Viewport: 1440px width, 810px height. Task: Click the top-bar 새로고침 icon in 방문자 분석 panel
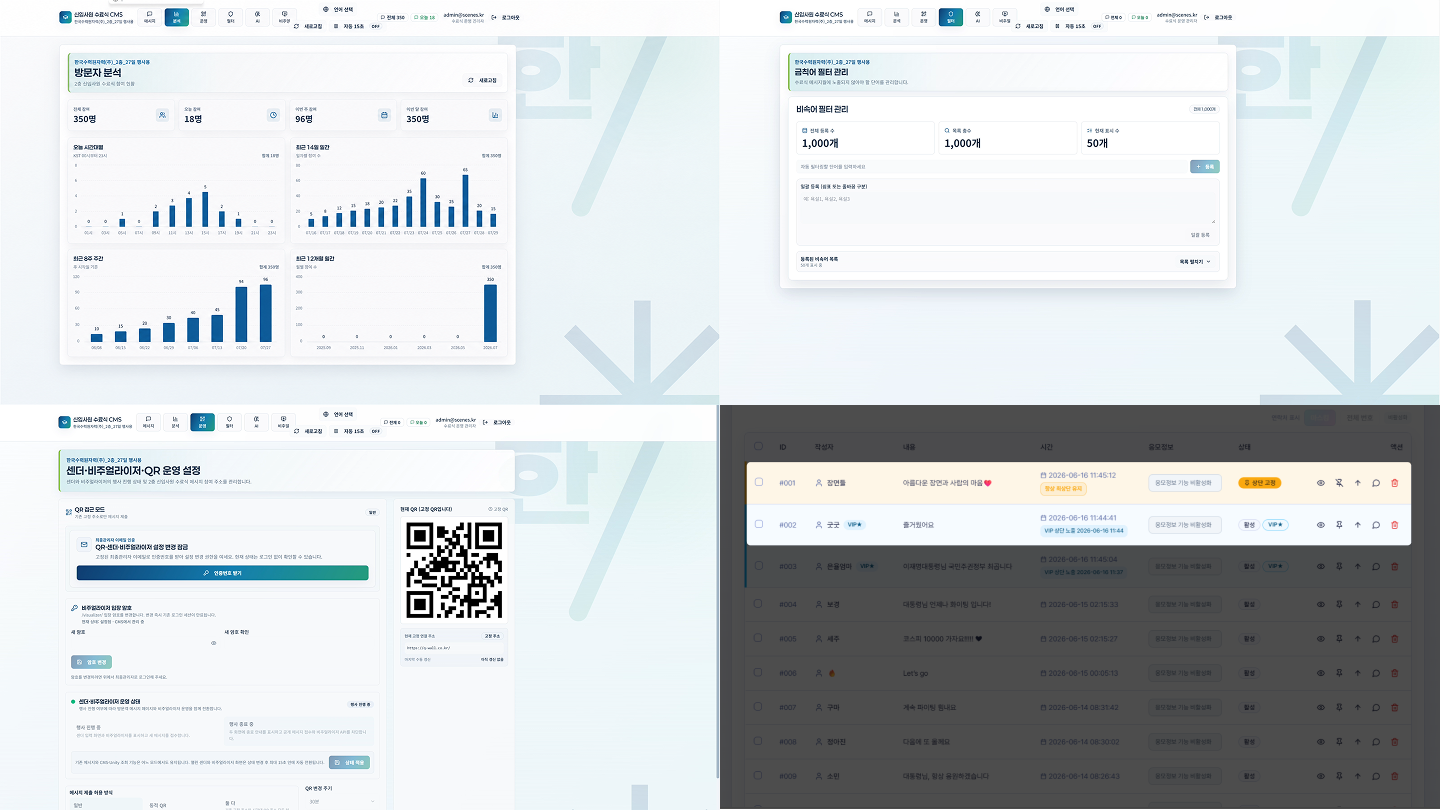296,26
